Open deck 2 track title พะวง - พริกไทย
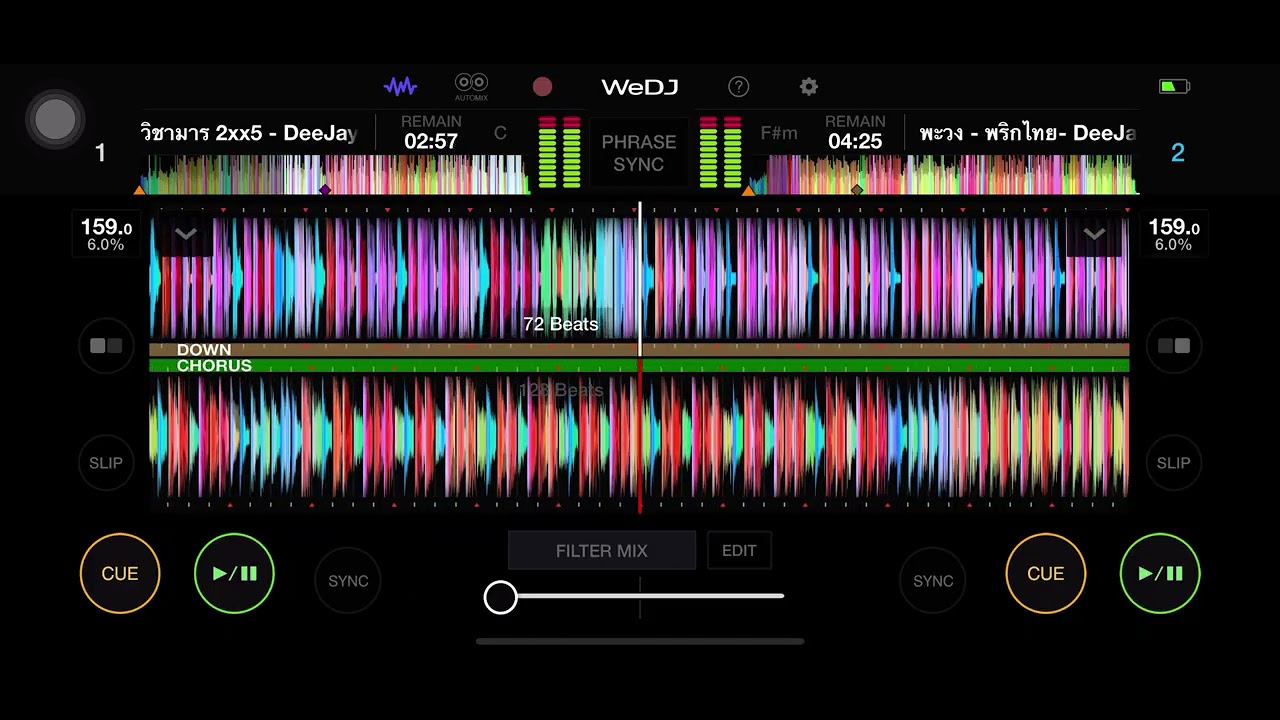1280x720 pixels. click(1028, 133)
